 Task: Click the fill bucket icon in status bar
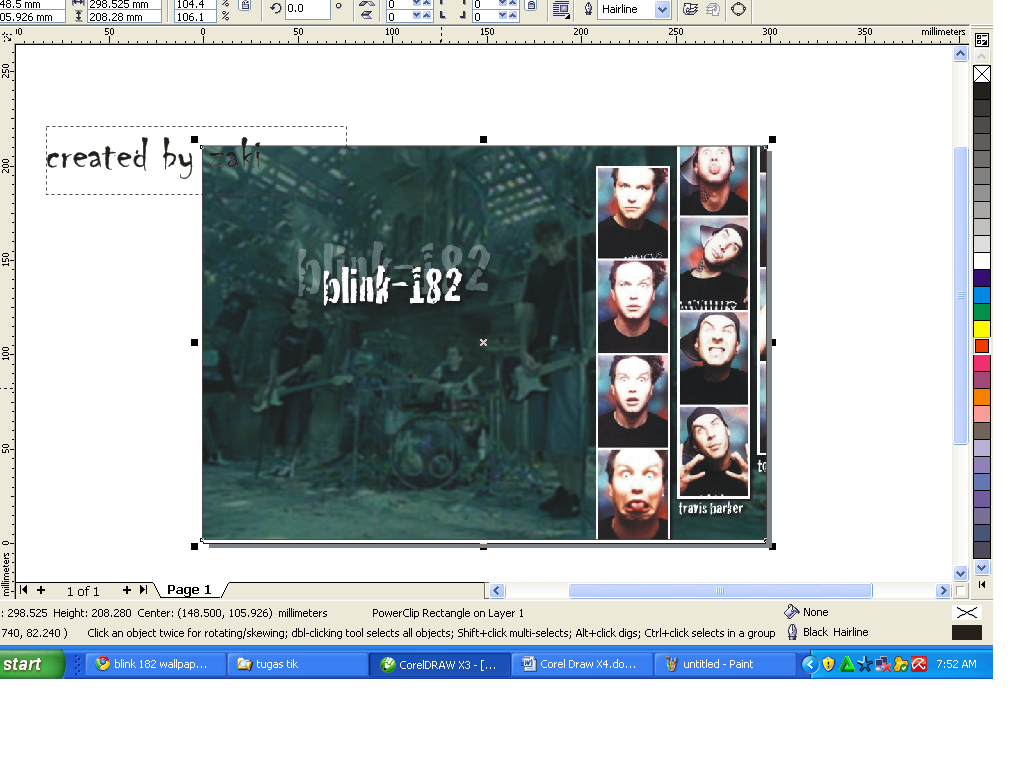click(792, 612)
